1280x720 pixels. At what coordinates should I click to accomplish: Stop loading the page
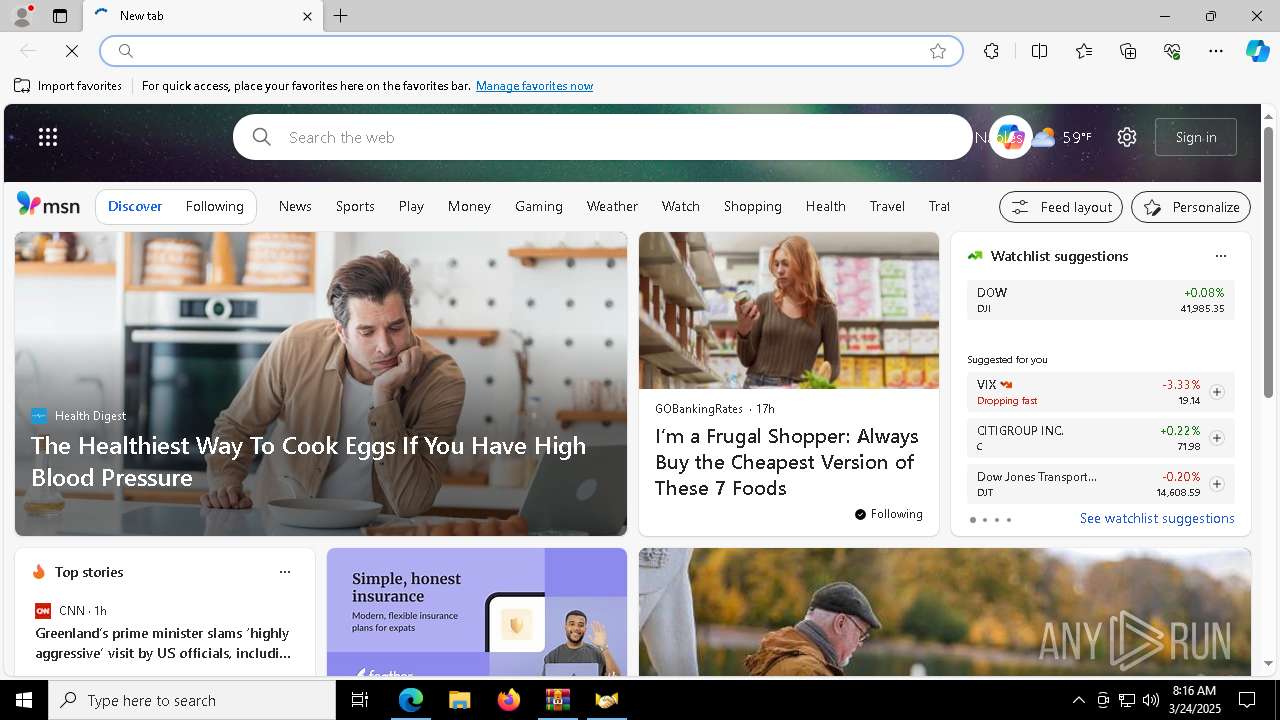pos(72,51)
